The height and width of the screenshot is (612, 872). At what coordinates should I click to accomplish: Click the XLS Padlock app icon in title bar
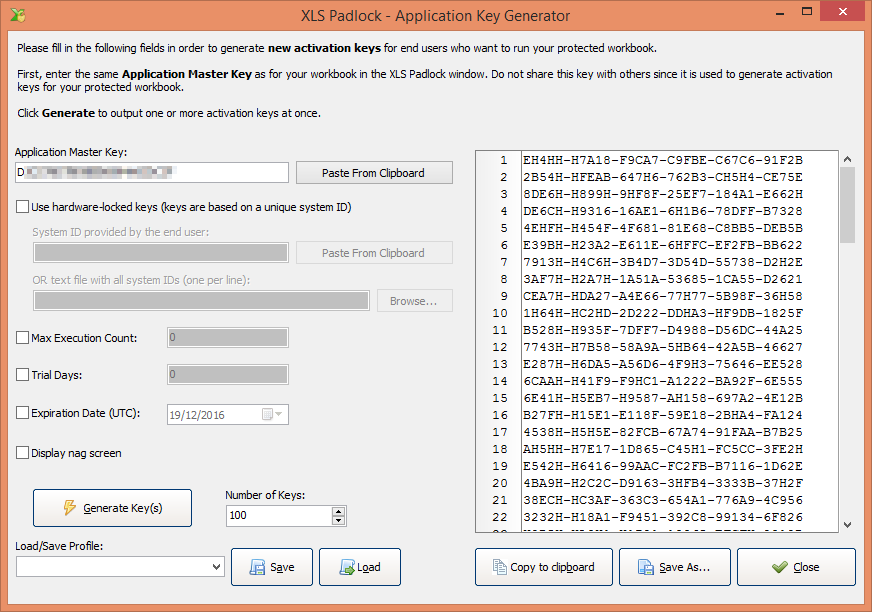click(17, 15)
